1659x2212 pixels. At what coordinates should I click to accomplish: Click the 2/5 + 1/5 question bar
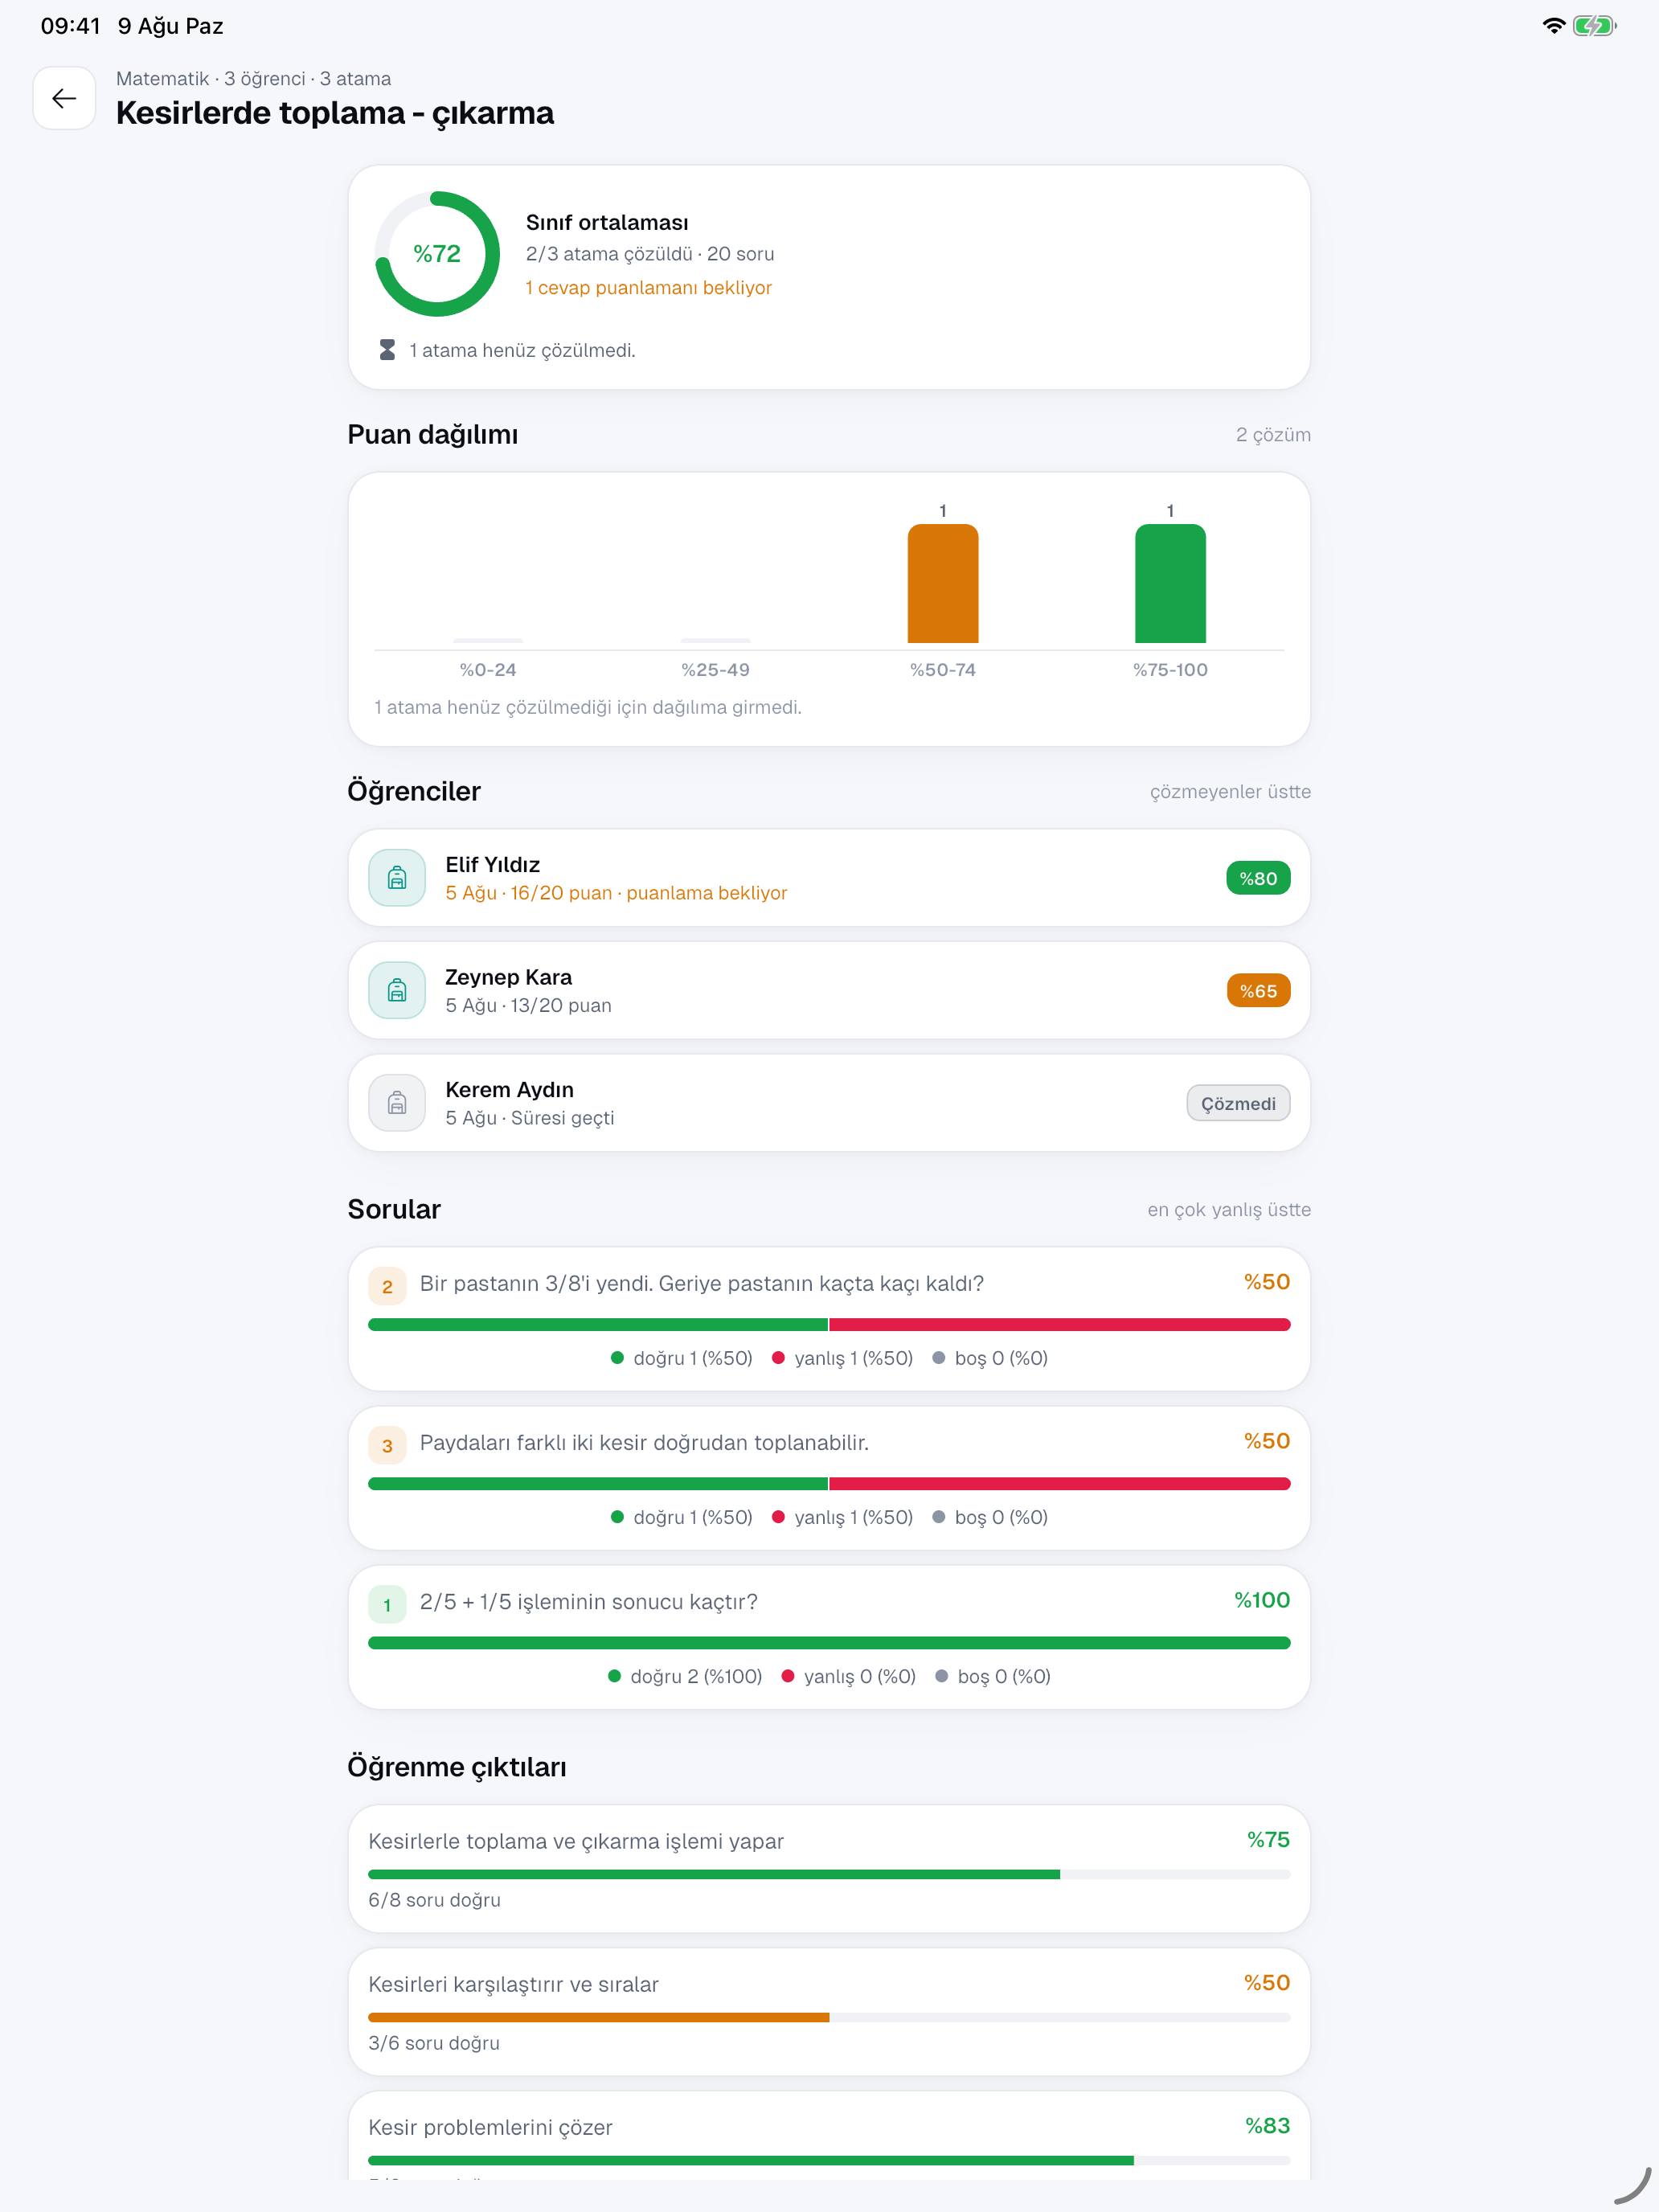[x=829, y=1643]
